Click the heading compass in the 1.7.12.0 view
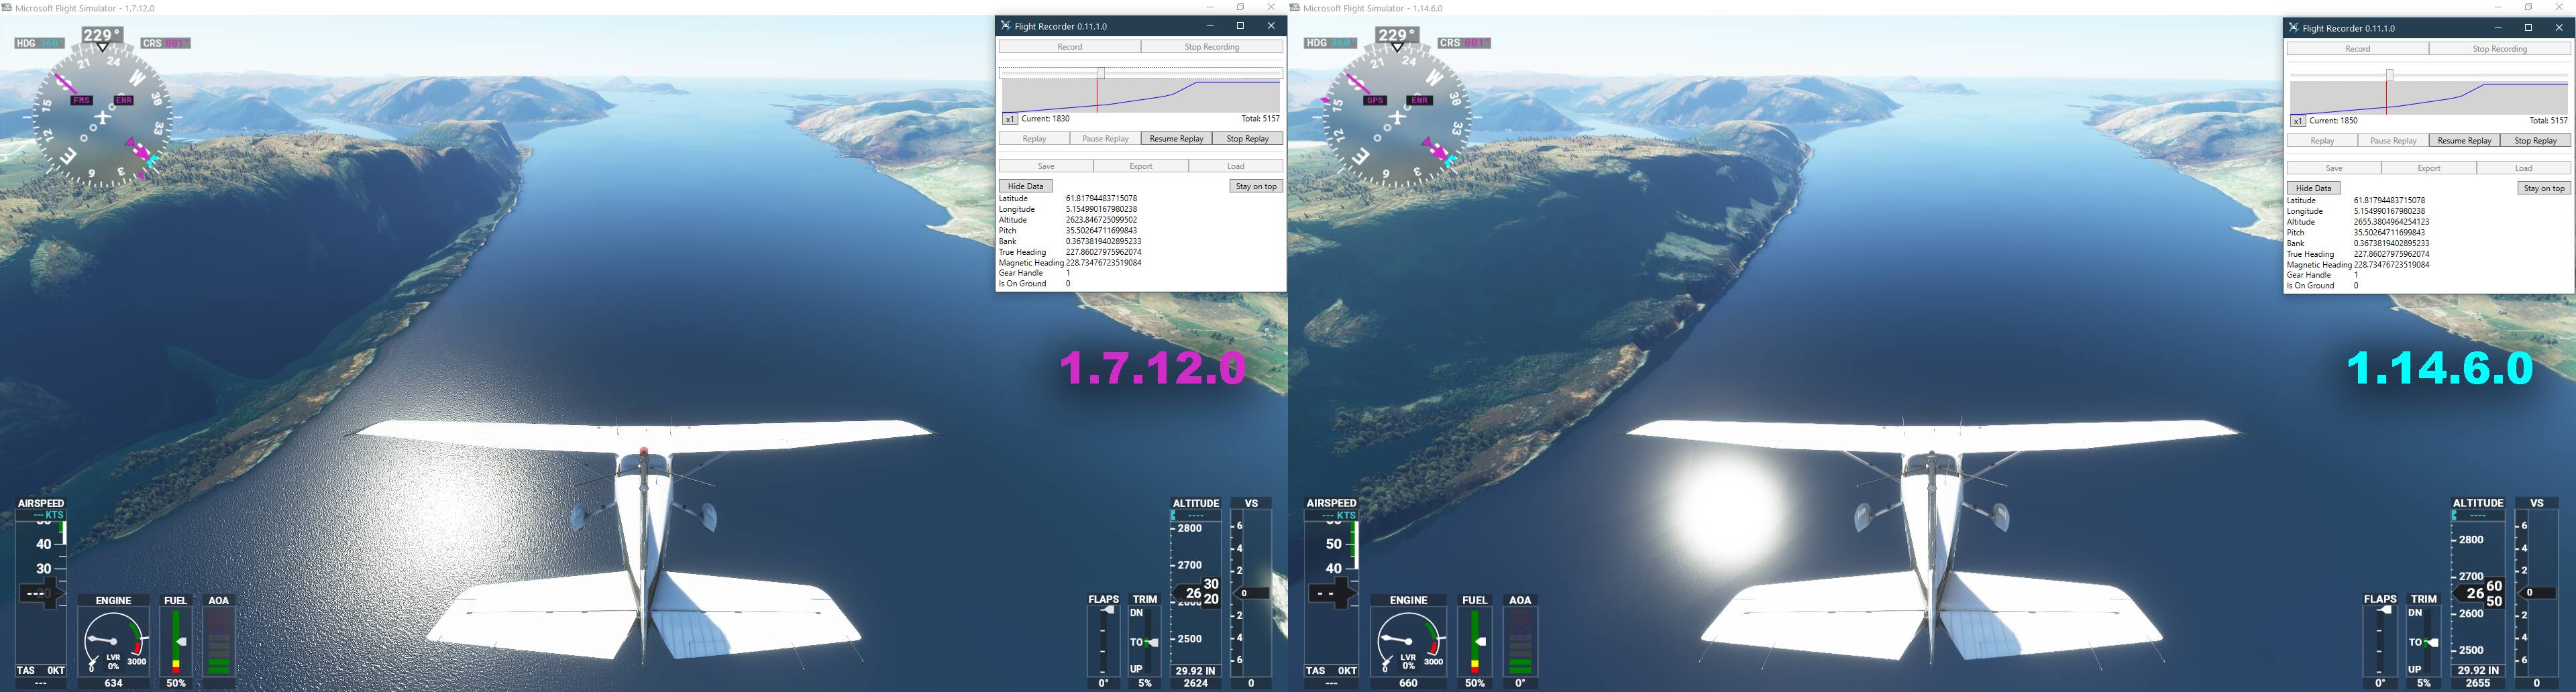Viewport: 2576px width, 692px height. 101,120
